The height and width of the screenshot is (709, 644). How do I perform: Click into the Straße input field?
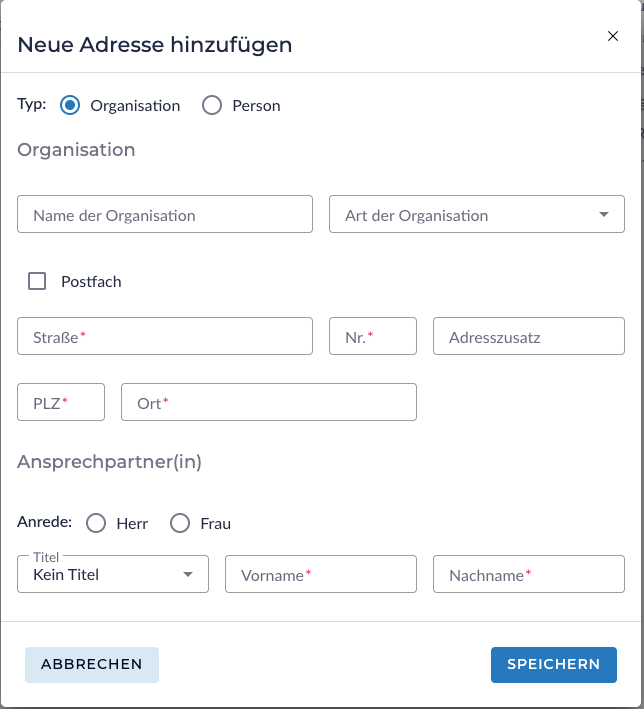coord(165,337)
